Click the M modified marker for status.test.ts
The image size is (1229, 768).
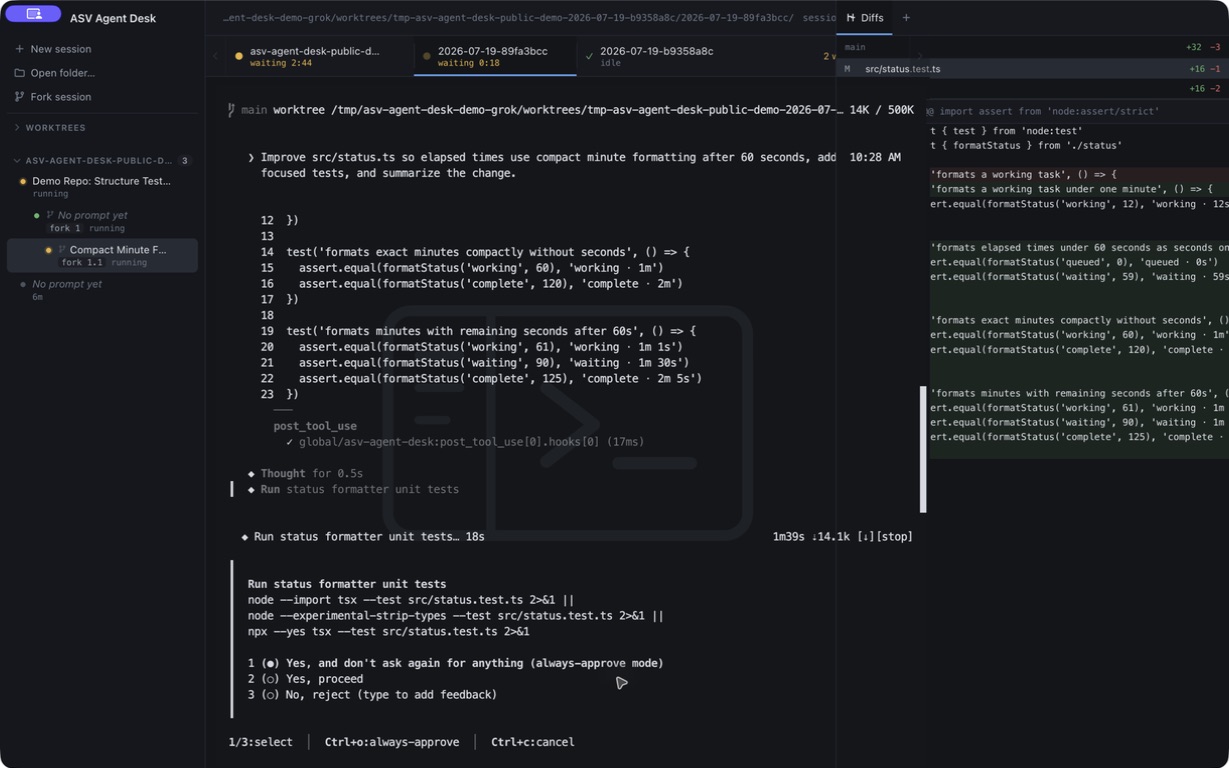[x=847, y=69]
